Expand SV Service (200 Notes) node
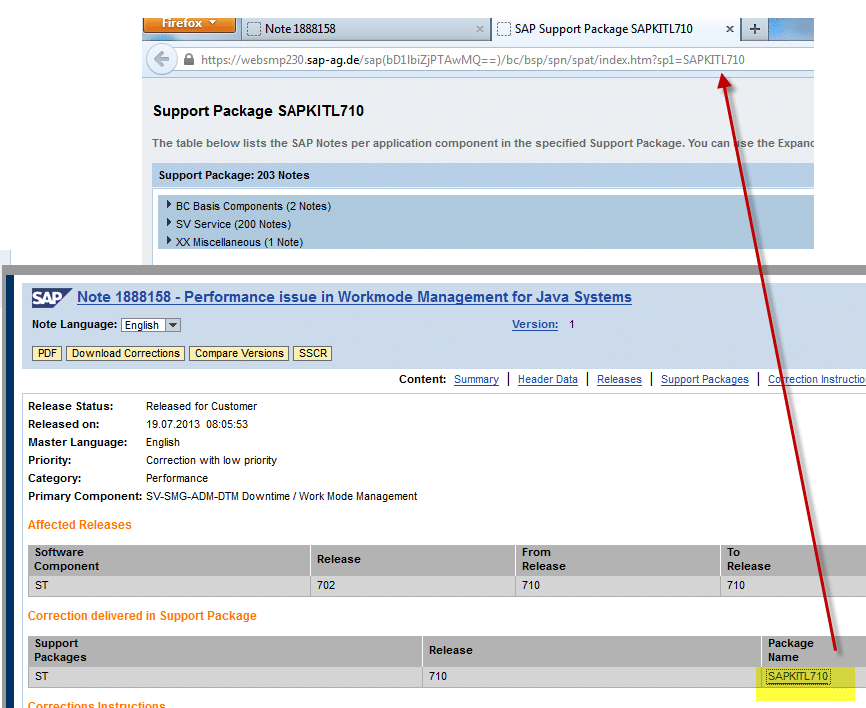This screenshot has width=866, height=708. click(x=169, y=224)
